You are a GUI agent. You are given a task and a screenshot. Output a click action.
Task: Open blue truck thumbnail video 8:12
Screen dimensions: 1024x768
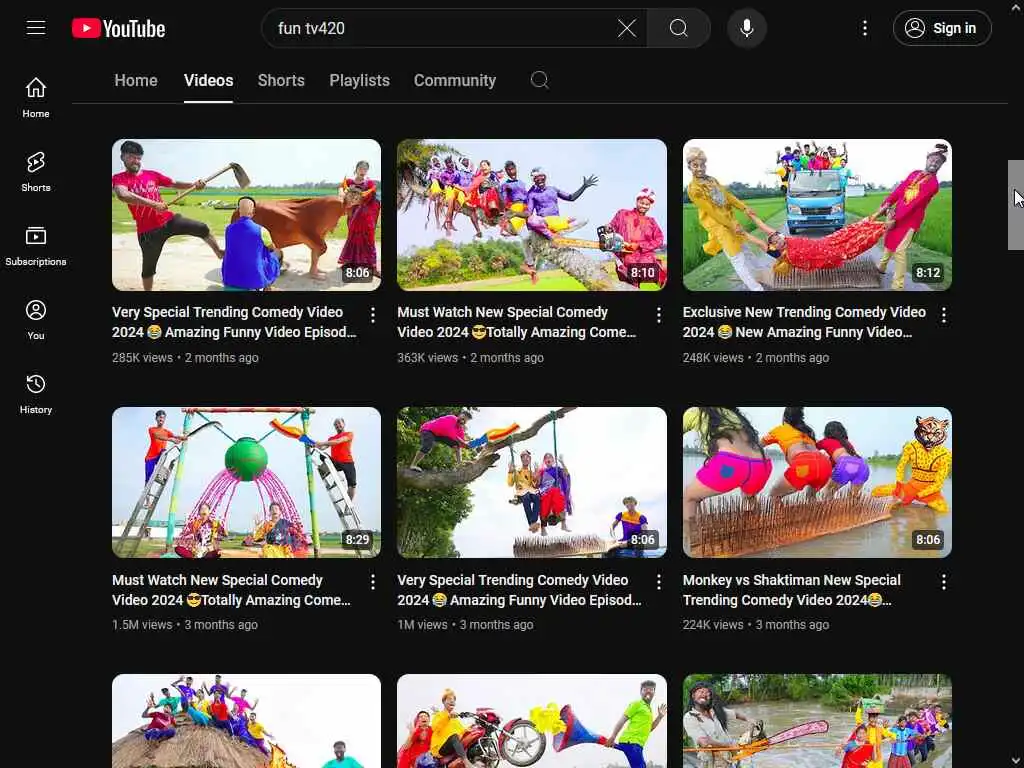pyautogui.click(x=817, y=214)
